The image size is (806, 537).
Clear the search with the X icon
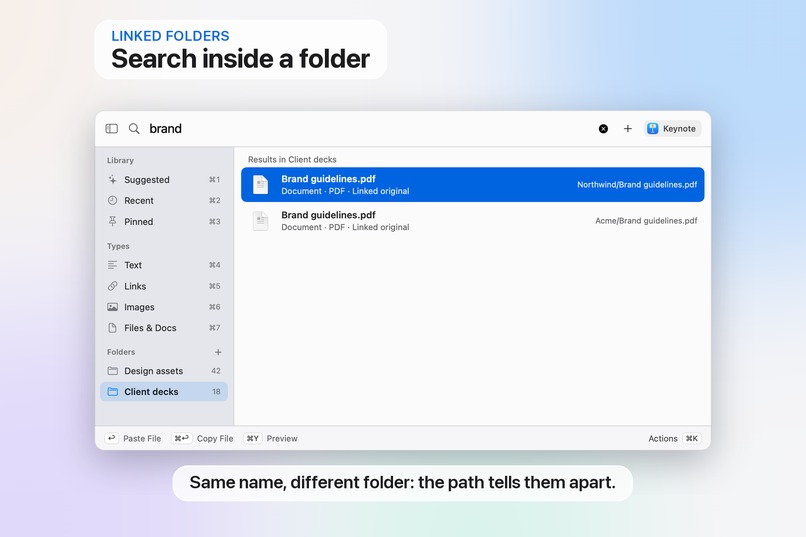[603, 128]
